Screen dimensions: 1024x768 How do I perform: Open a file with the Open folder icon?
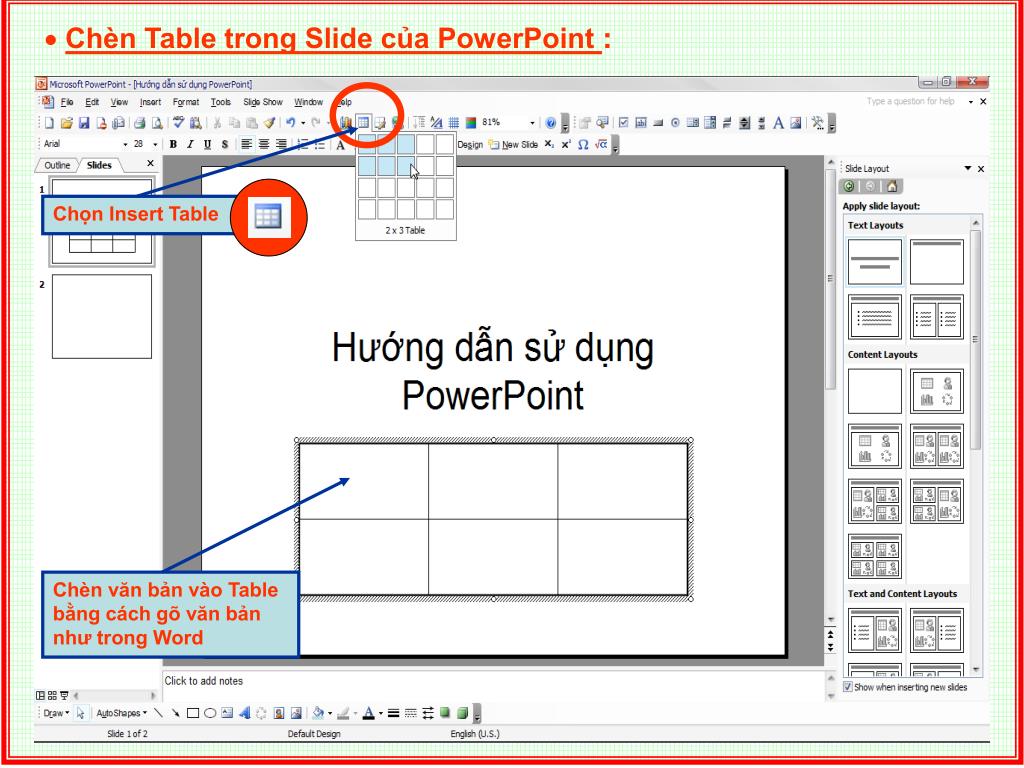(x=67, y=123)
